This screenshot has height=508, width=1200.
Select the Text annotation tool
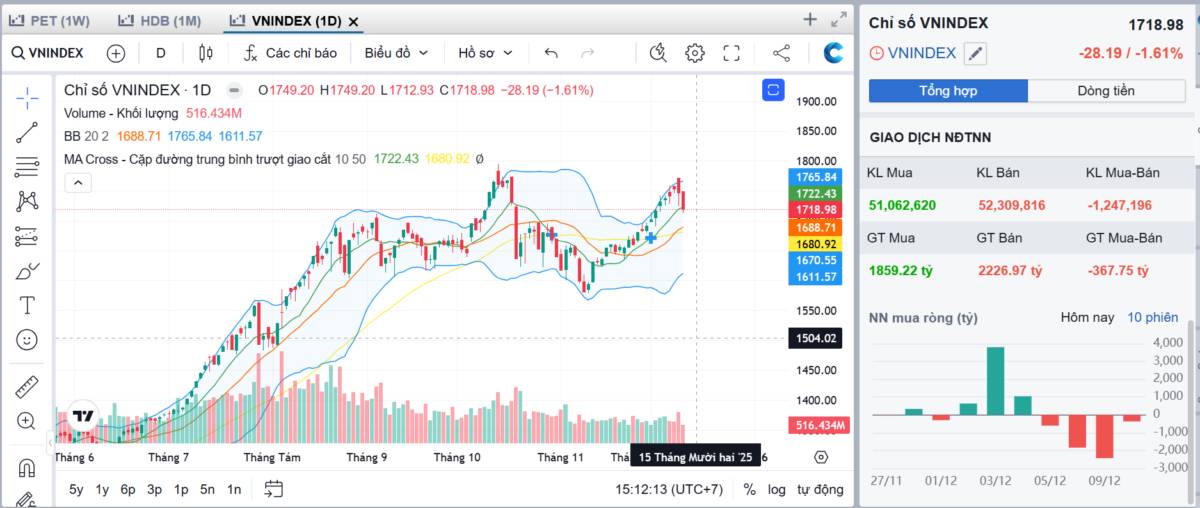point(27,305)
